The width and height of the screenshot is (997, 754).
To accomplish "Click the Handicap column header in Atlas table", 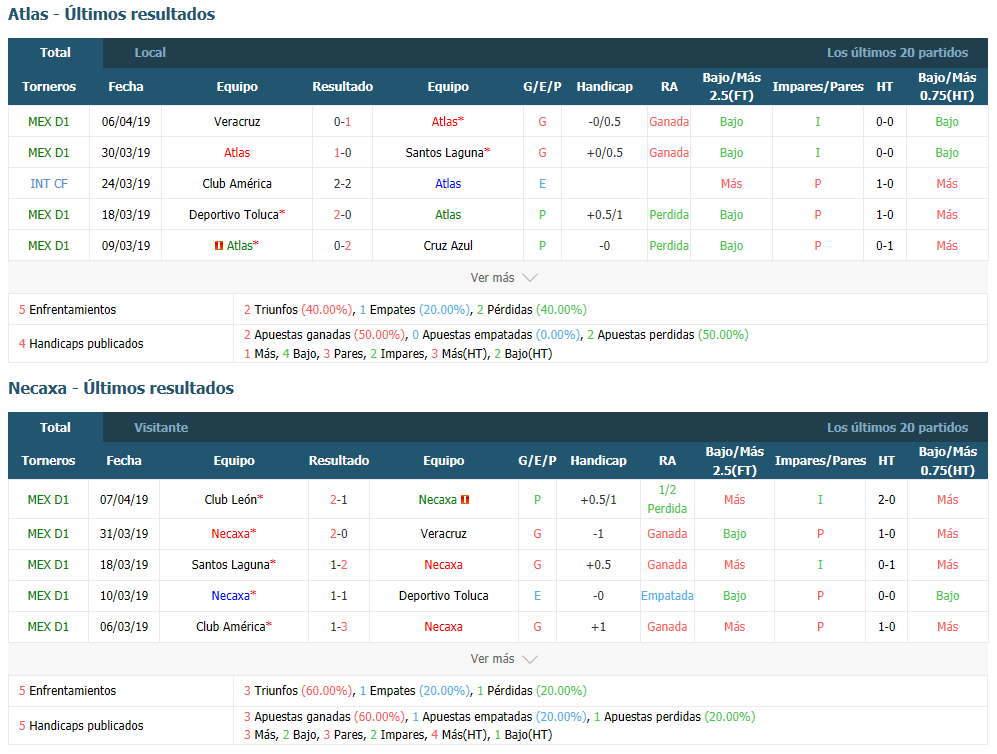I will [605, 86].
